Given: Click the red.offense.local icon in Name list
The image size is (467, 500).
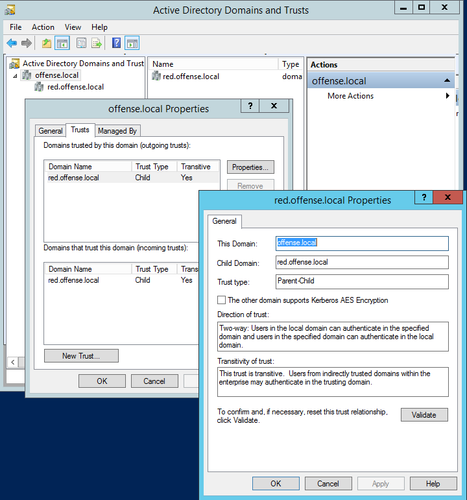Looking at the screenshot, I should pyautogui.click(x=156, y=76).
